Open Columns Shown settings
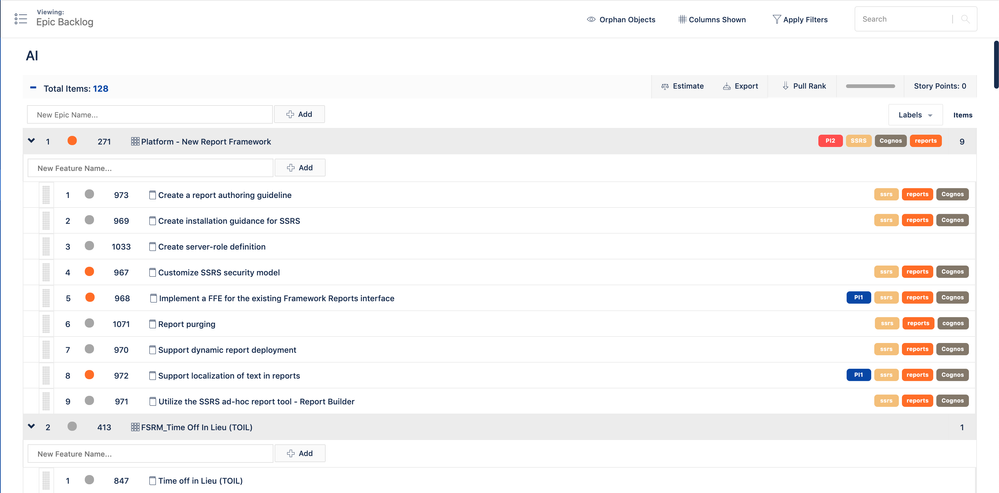This screenshot has height=493, width=999. (712, 20)
